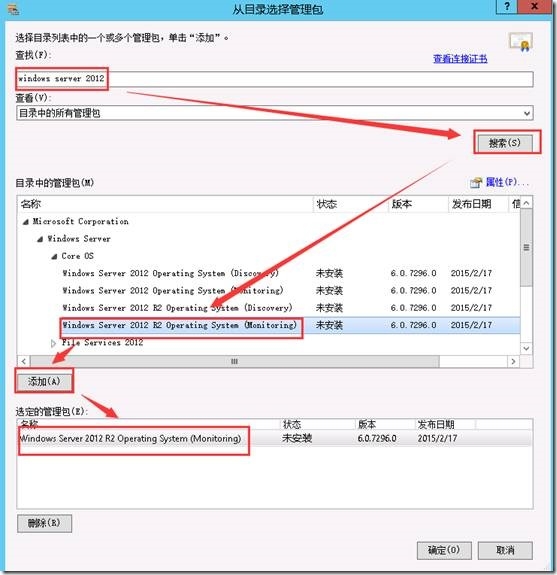Screen dimensions: 557x575
Task: Select Windows Server 2012 R2 Operating System (Monitoring) in catalog
Action: click(x=179, y=325)
